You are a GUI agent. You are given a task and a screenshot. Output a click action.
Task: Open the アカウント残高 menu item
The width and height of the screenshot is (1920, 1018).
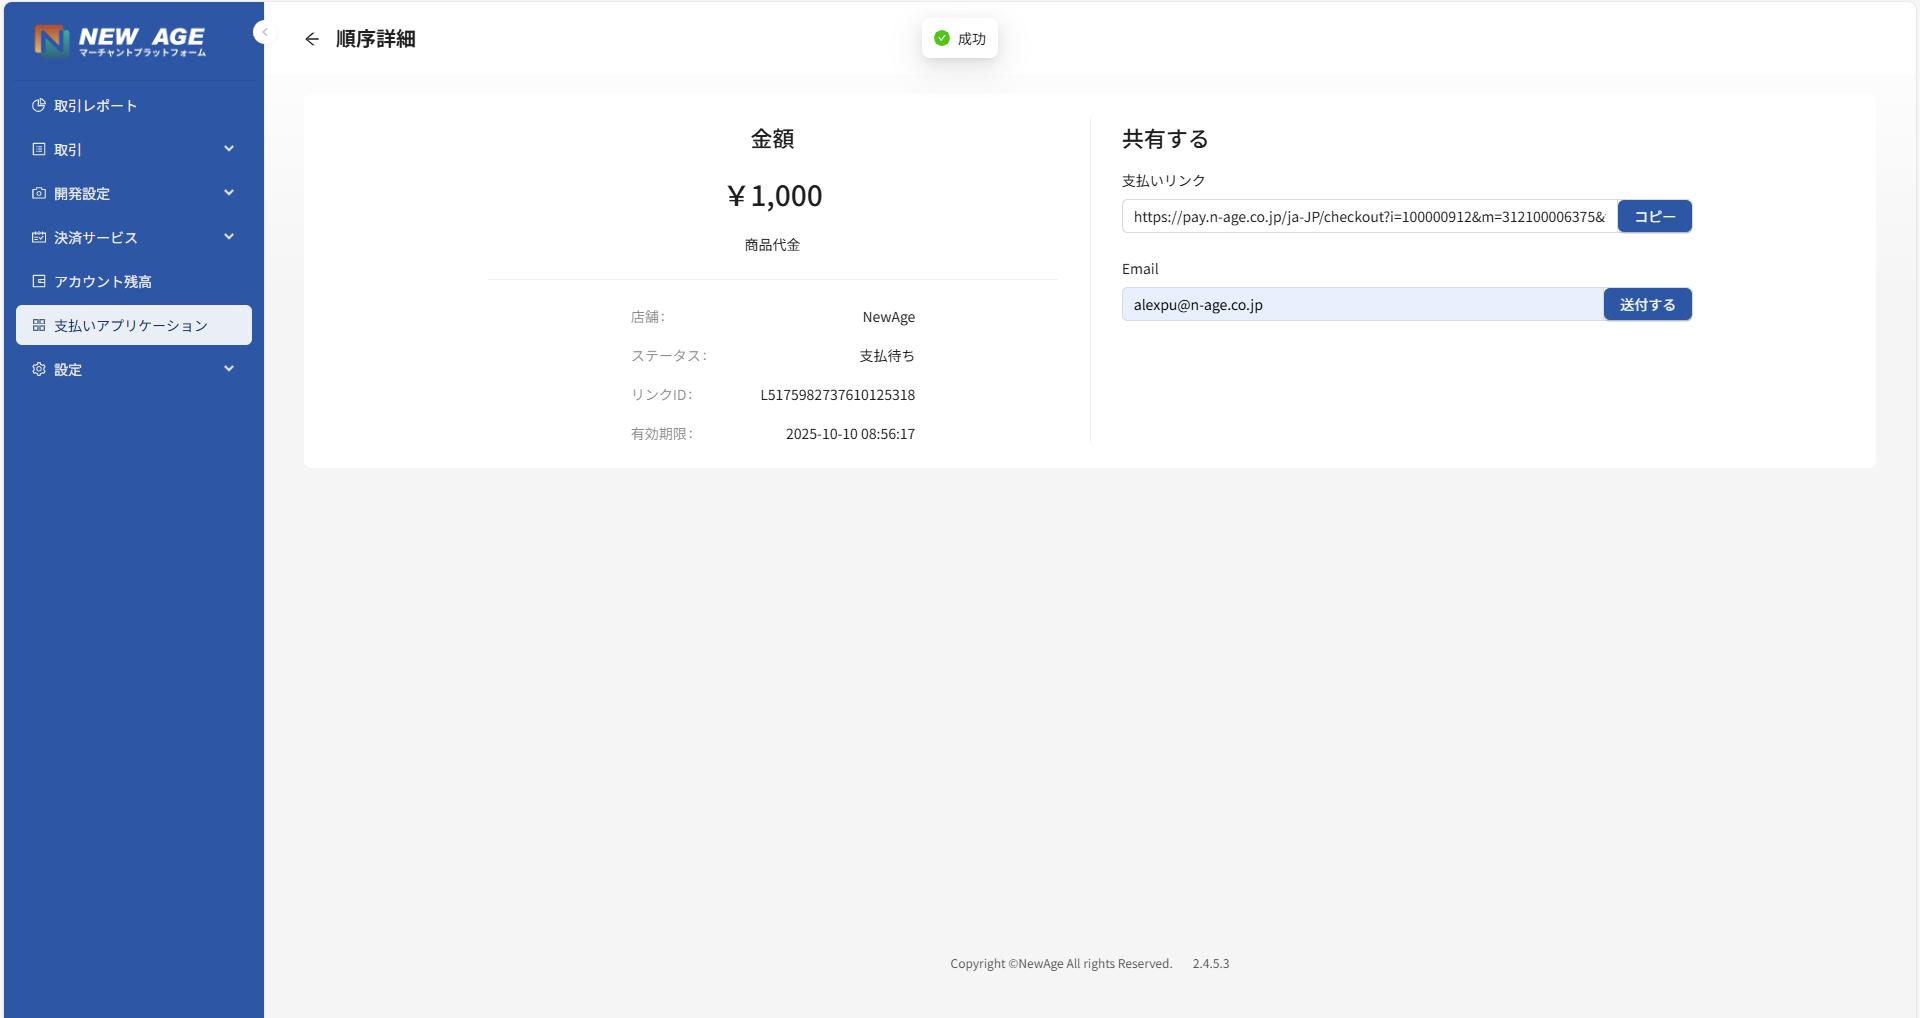(103, 282)
